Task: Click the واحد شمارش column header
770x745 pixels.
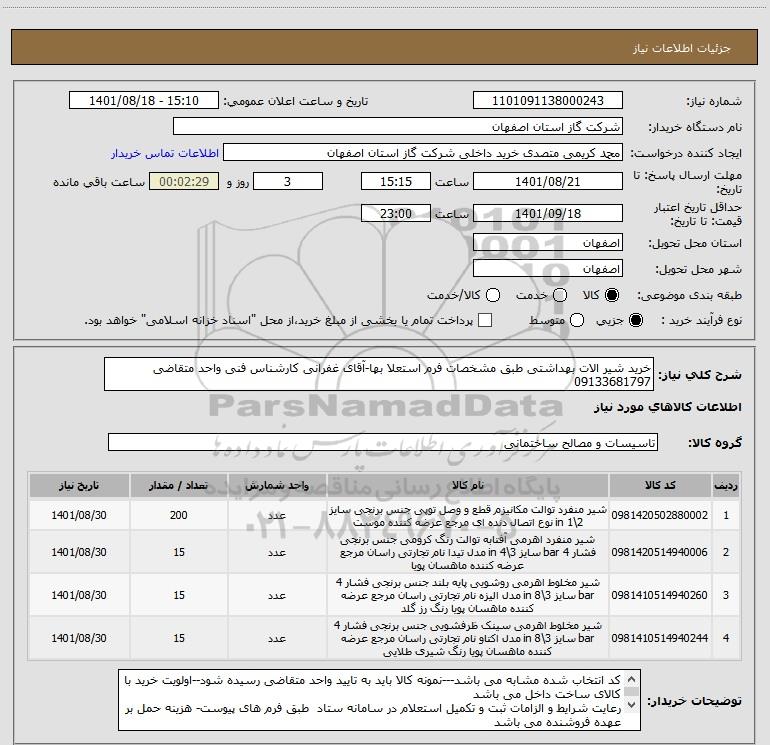Action: point(277,486)
